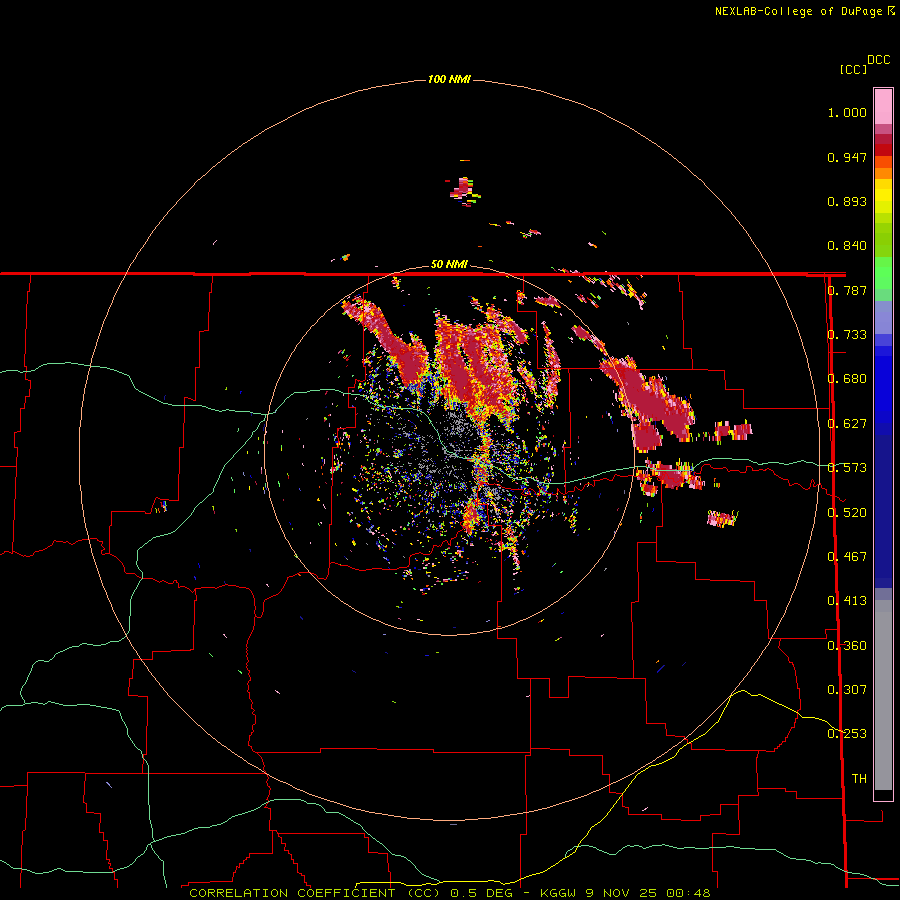Viewport: 900px width, 900px height.
Task: Click the 0.893 scale value
Action: tap(847, 201)
